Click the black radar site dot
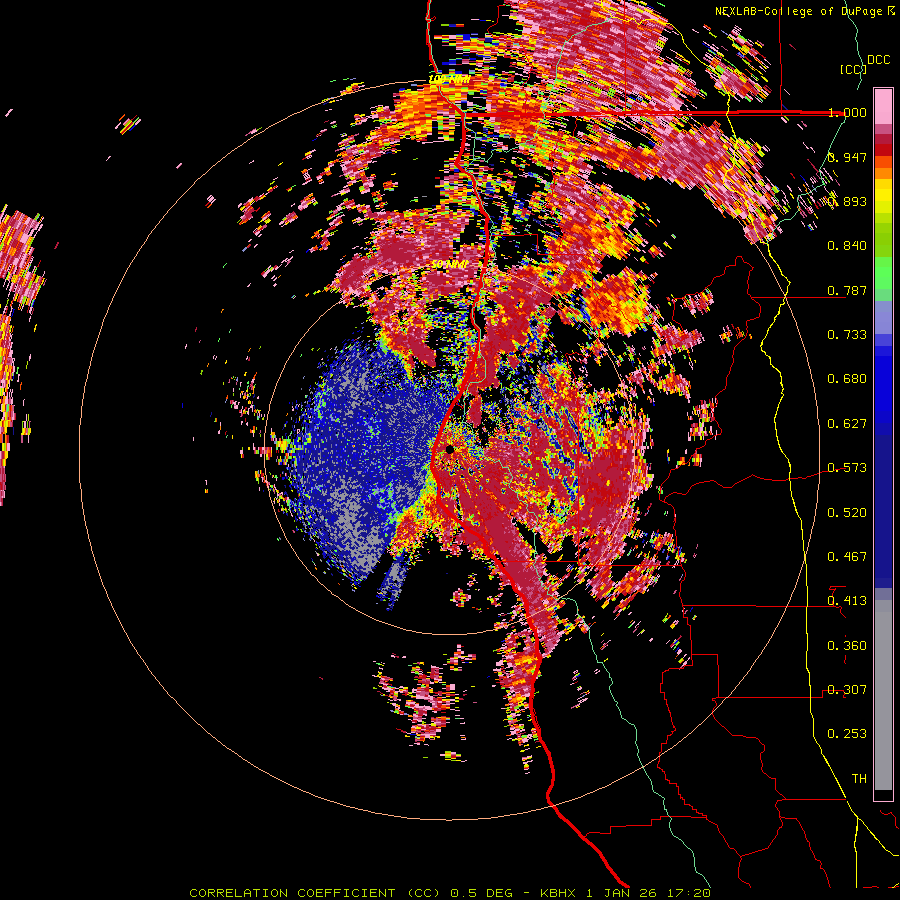The image size is (900, 900). [449, 449]
